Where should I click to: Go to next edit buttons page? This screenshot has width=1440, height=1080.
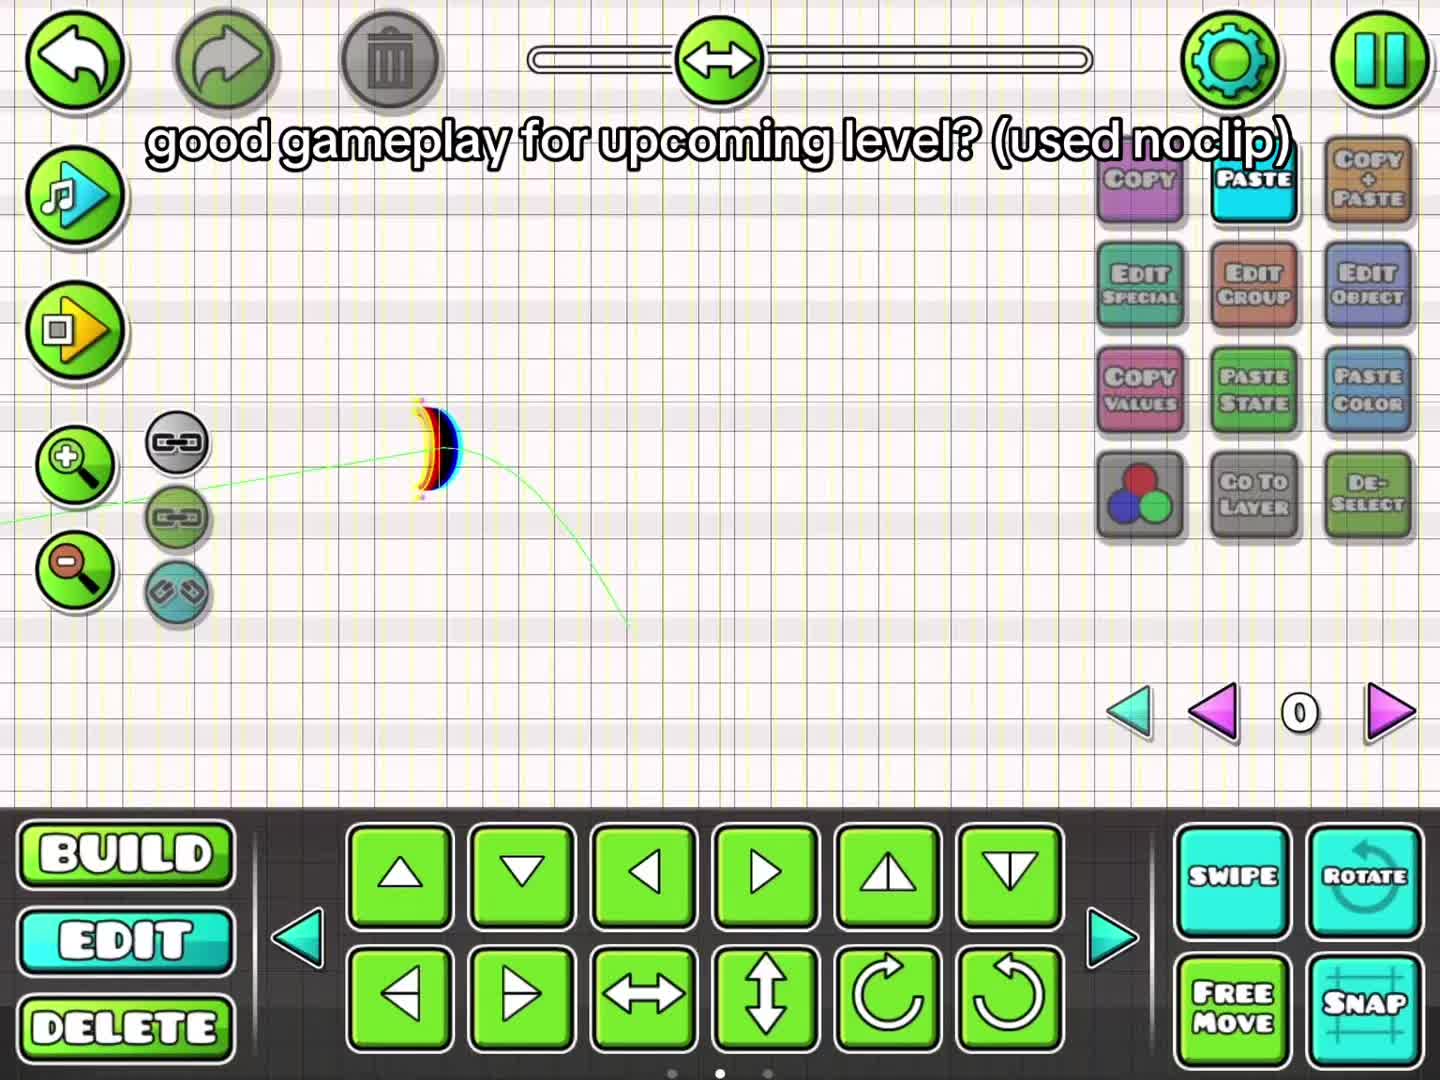[1112, 938]
